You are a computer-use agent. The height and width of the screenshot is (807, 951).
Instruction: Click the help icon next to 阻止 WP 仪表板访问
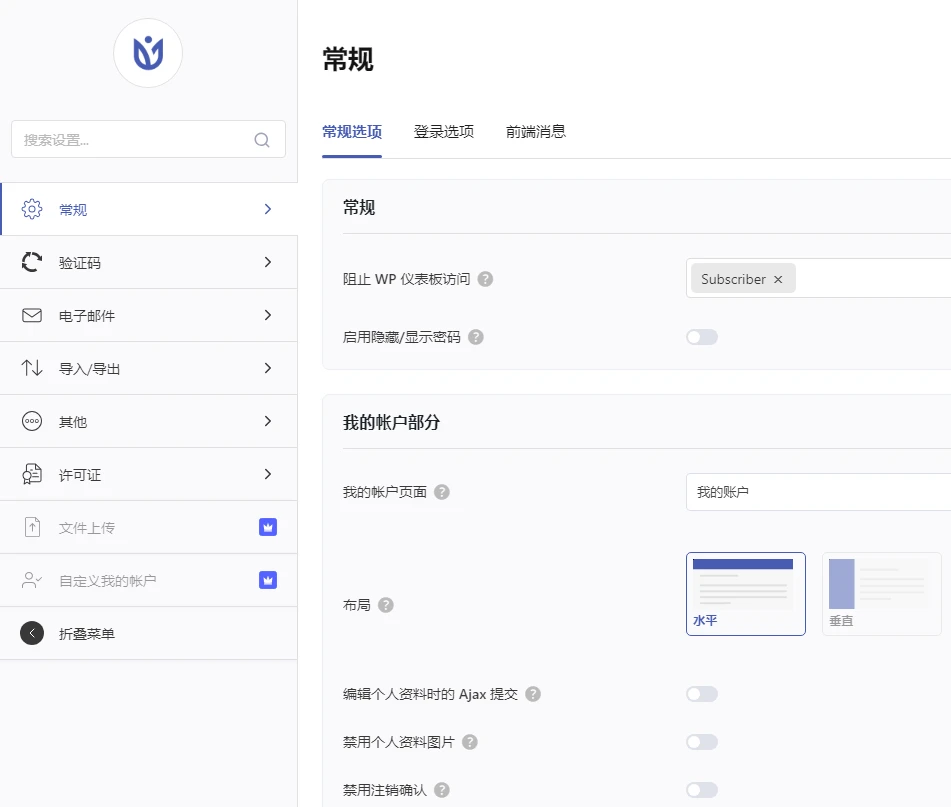pyautogui.click(x=486, y=279)
